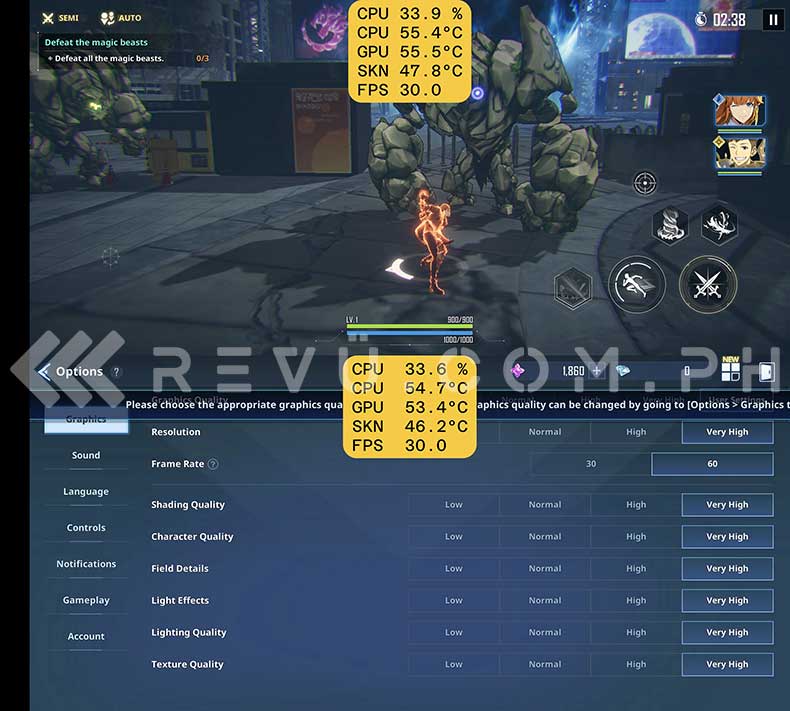Open the Notifications options tab
Screen dimensions: 790x711
(x=86, y=564)
